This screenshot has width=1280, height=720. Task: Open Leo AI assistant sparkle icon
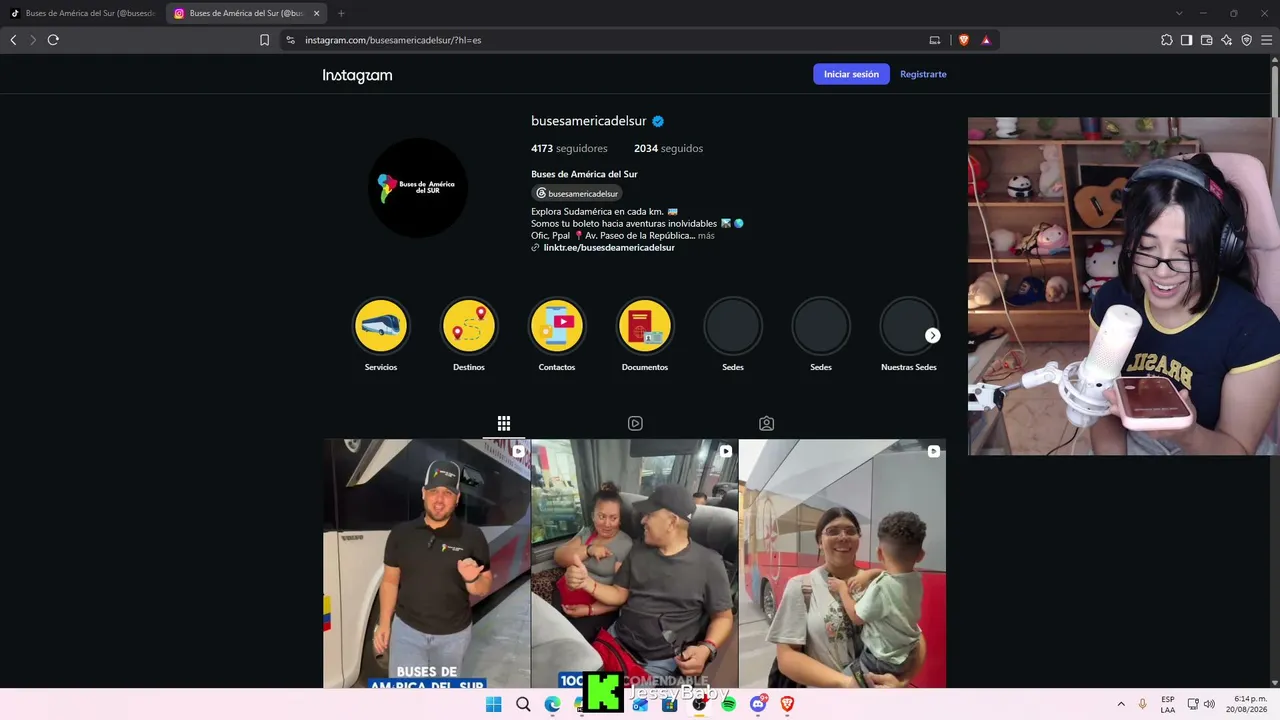click(x=1227, y=40)
